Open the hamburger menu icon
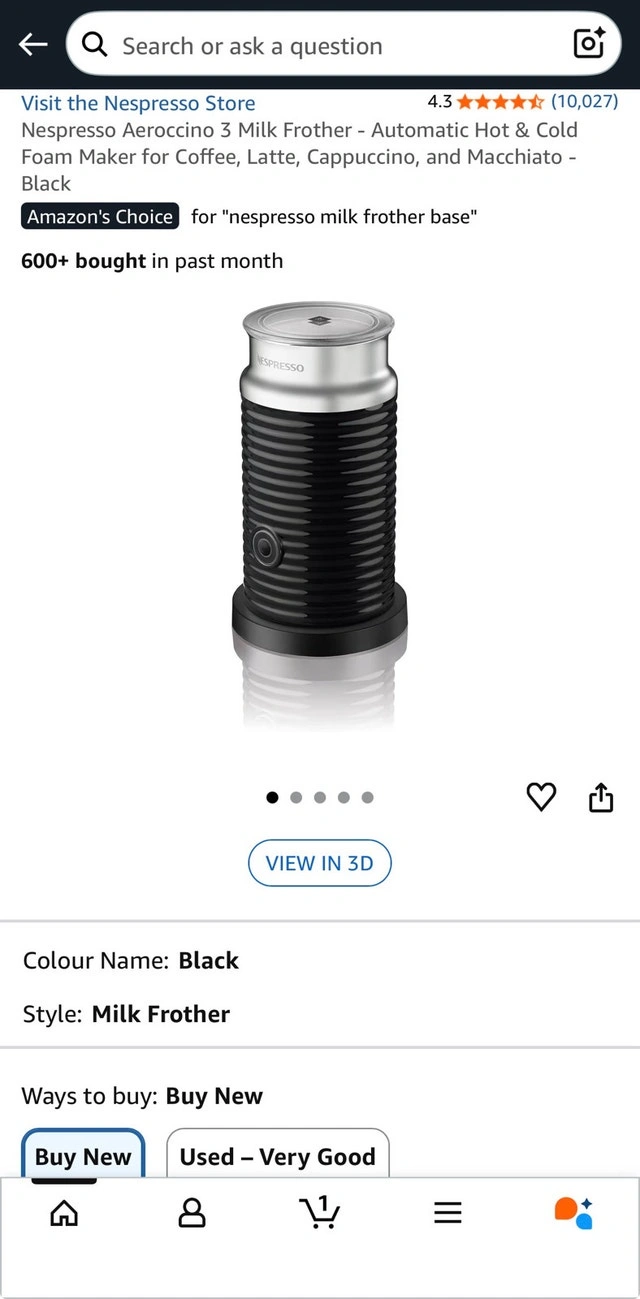 click(448, 1213)
